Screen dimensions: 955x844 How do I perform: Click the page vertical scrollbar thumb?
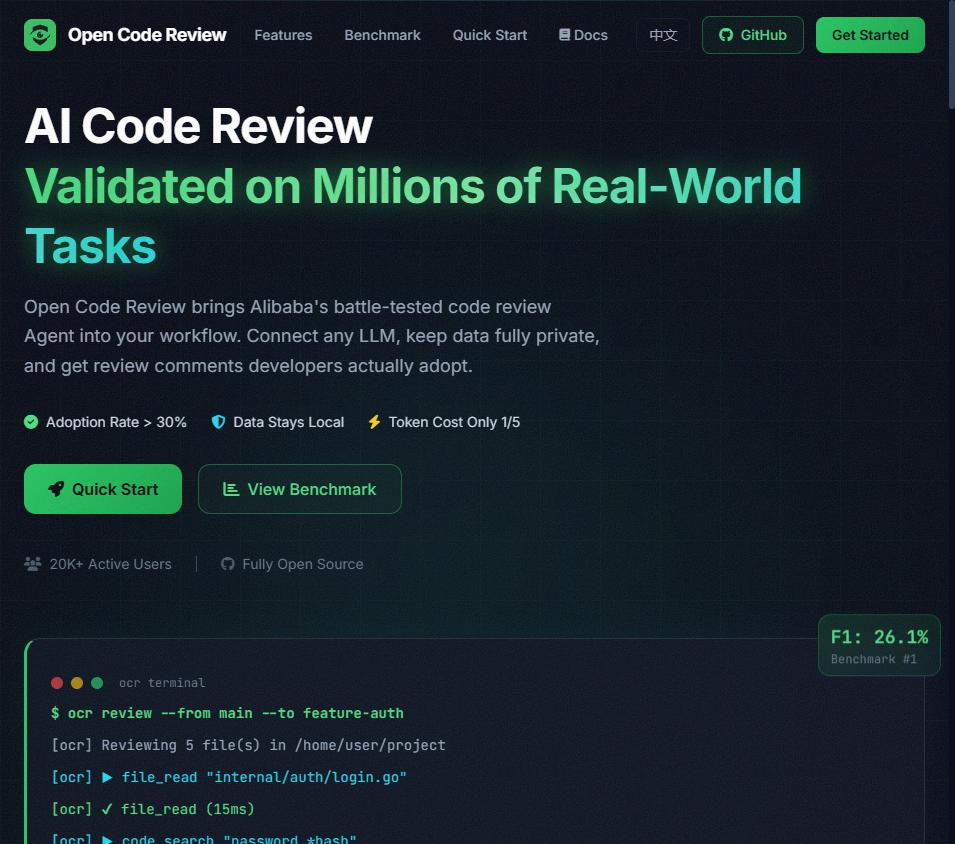coord(951,55)
